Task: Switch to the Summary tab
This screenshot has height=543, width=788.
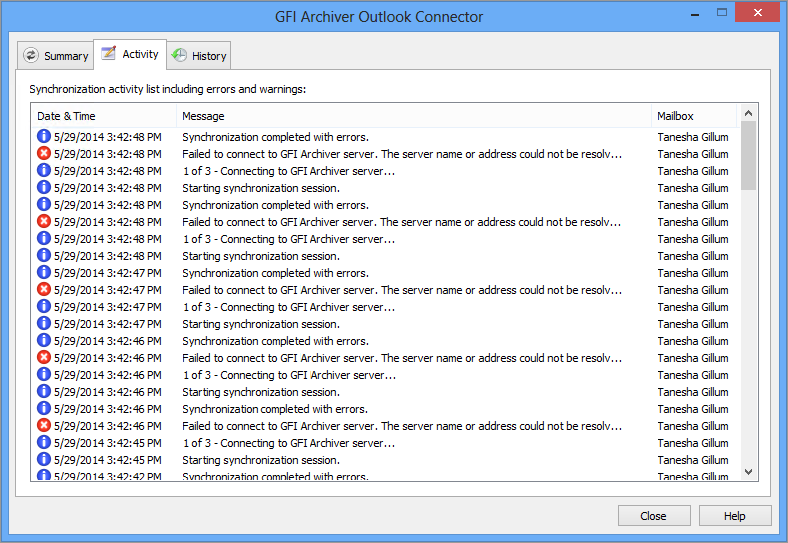Action: pos(56,56)
